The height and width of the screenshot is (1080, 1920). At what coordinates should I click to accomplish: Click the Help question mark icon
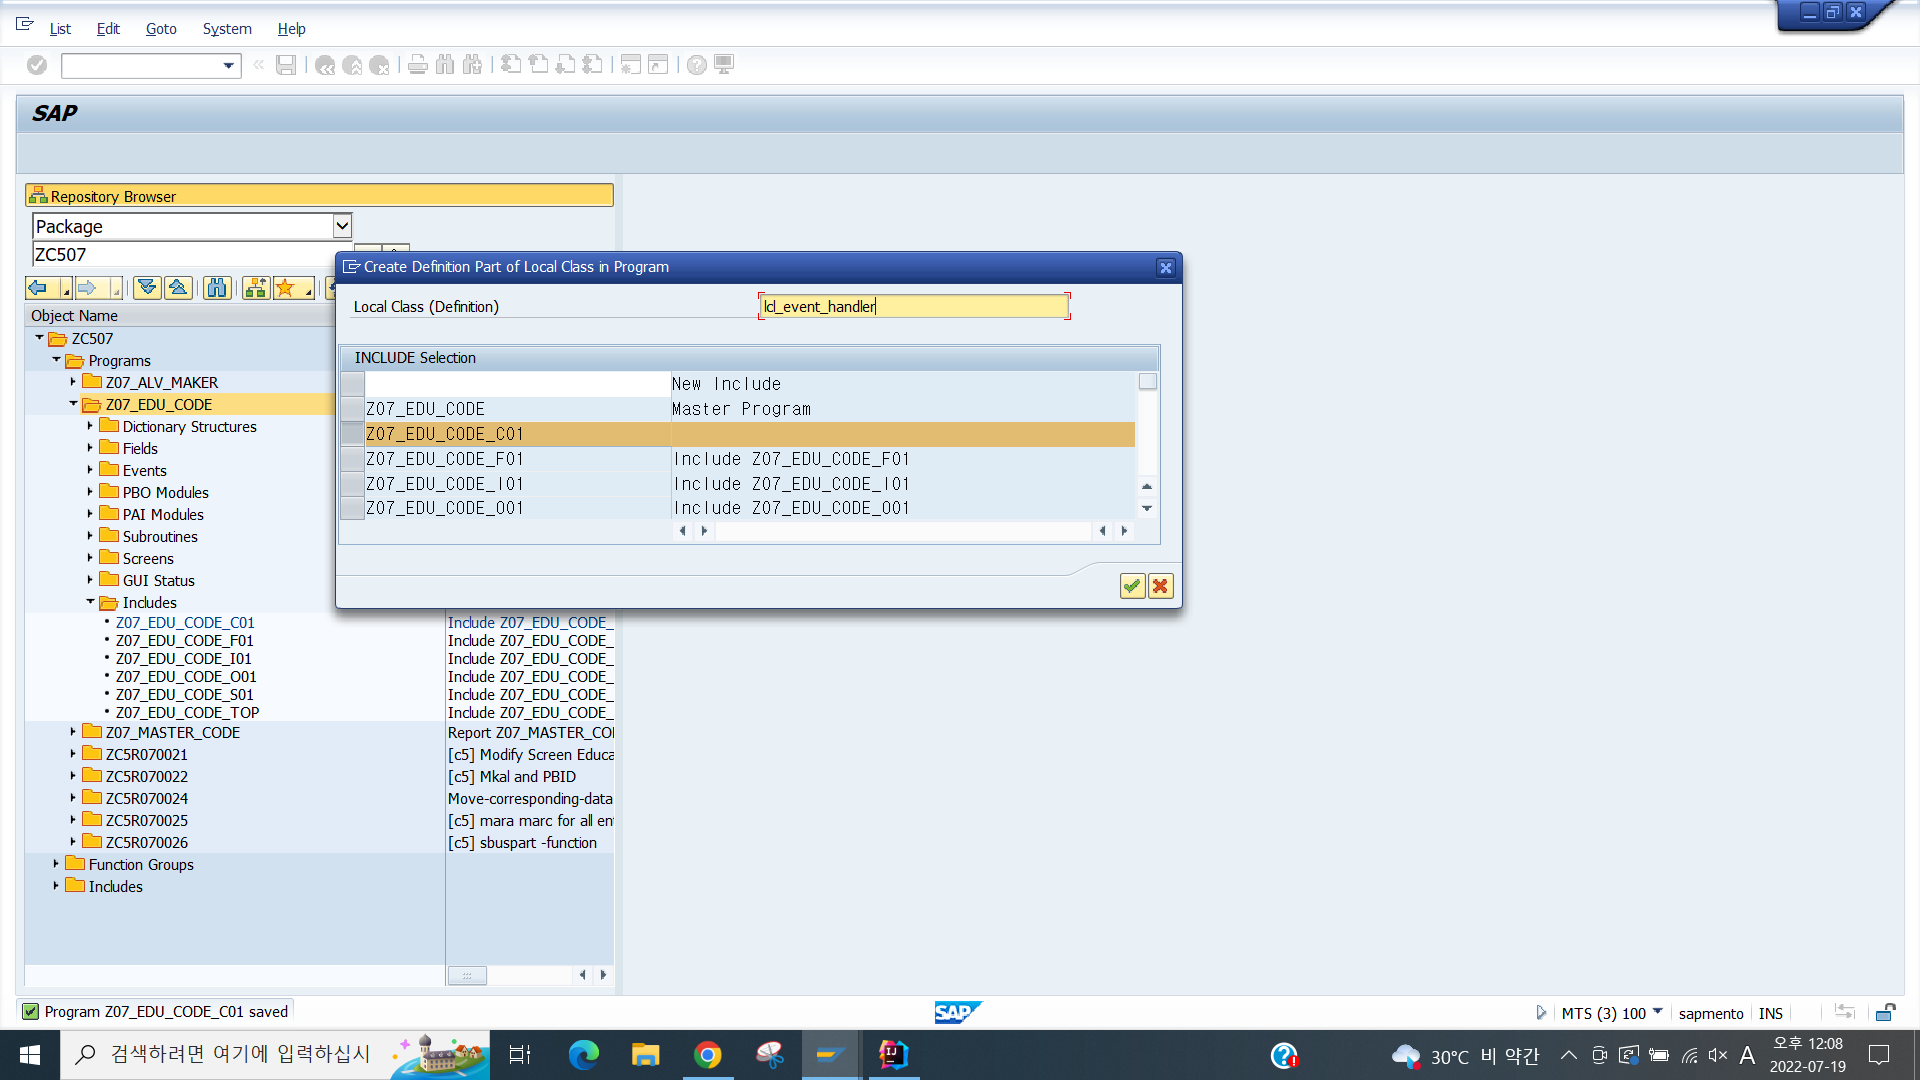[697, 65]
